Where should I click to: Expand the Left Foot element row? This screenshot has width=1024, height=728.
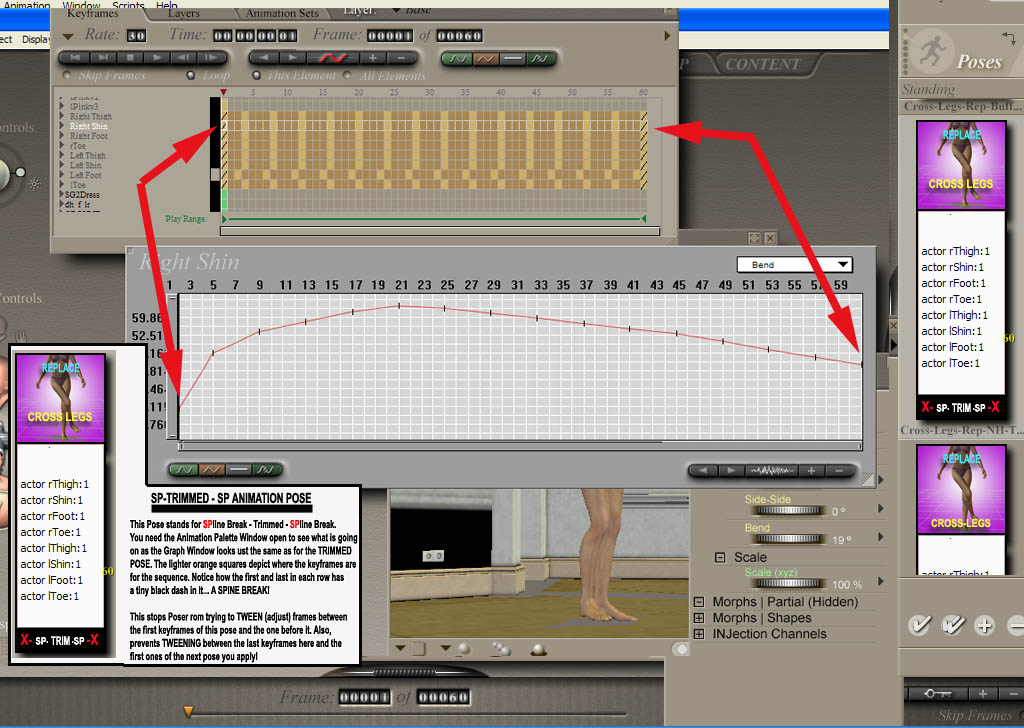point(62,175)
